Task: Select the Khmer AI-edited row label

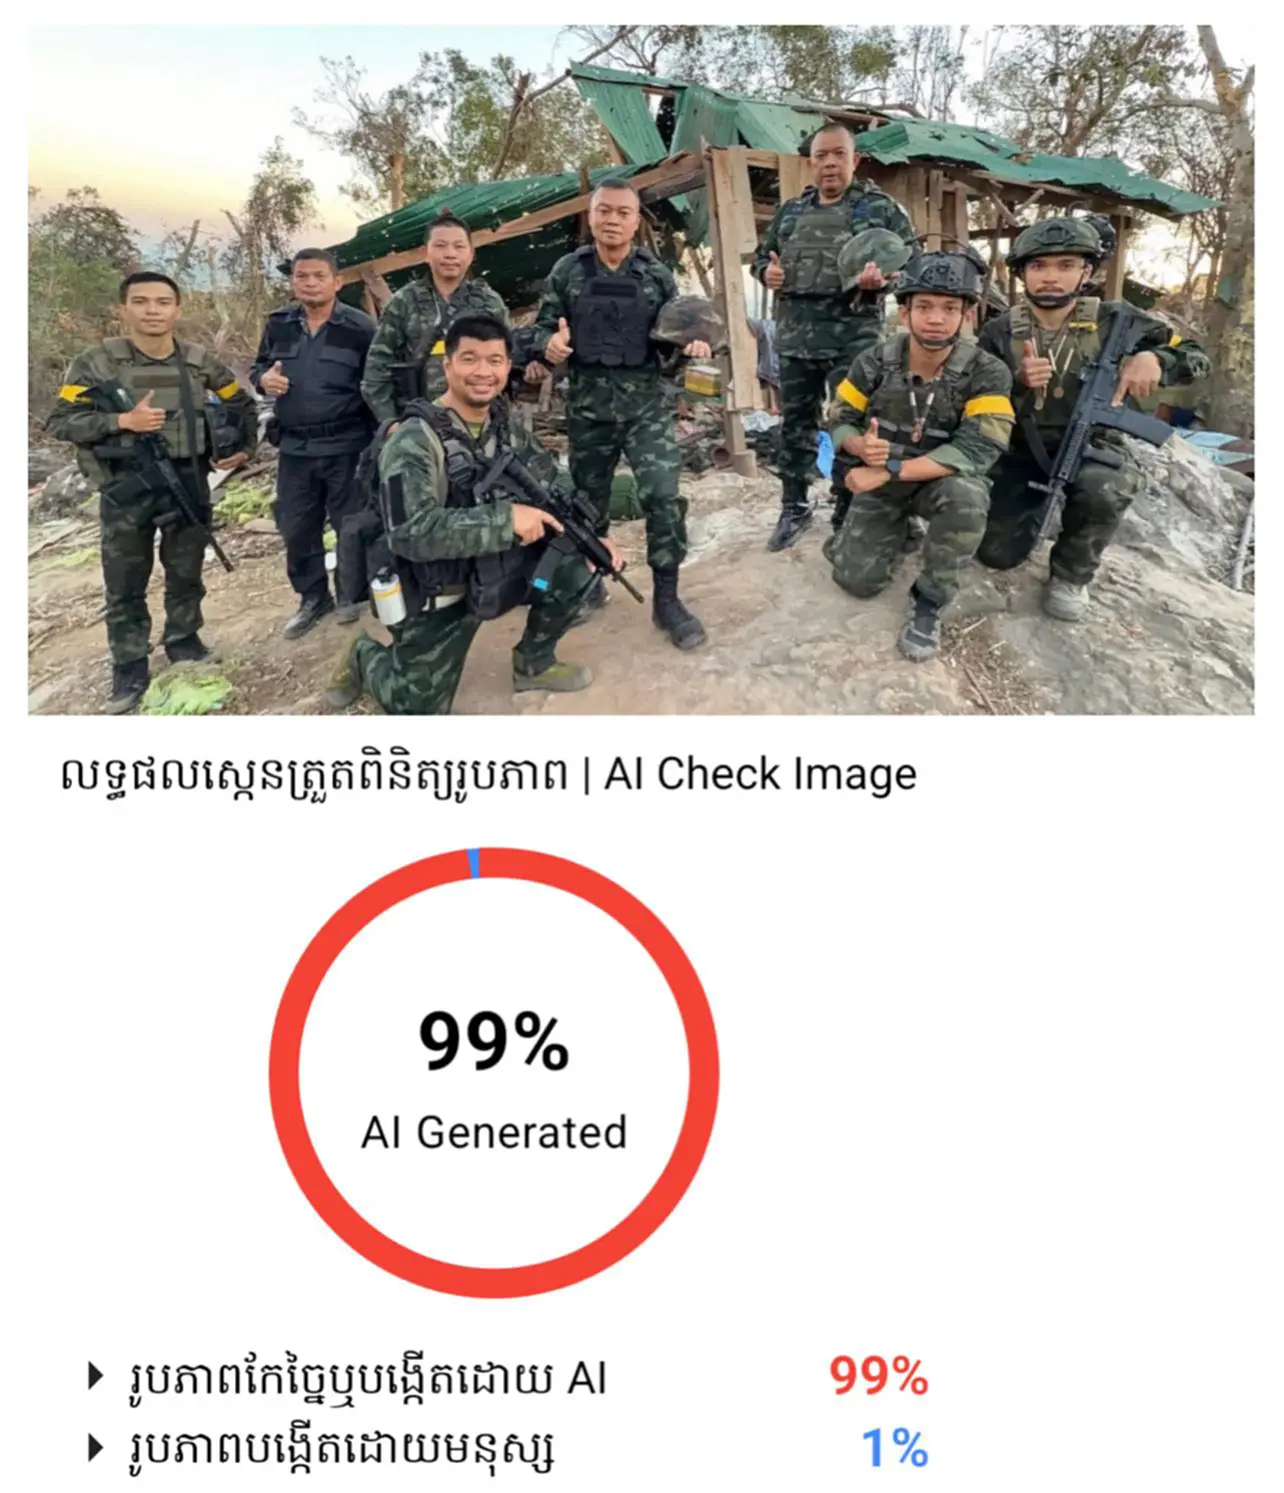Action: (x=368, y=1378)
